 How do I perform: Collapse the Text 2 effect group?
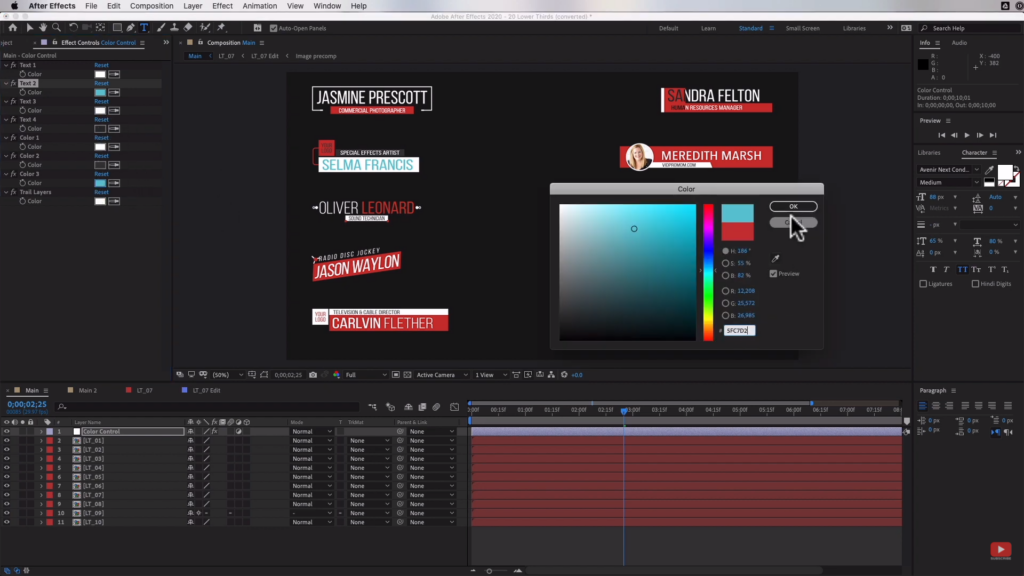(x=6, y=84)
